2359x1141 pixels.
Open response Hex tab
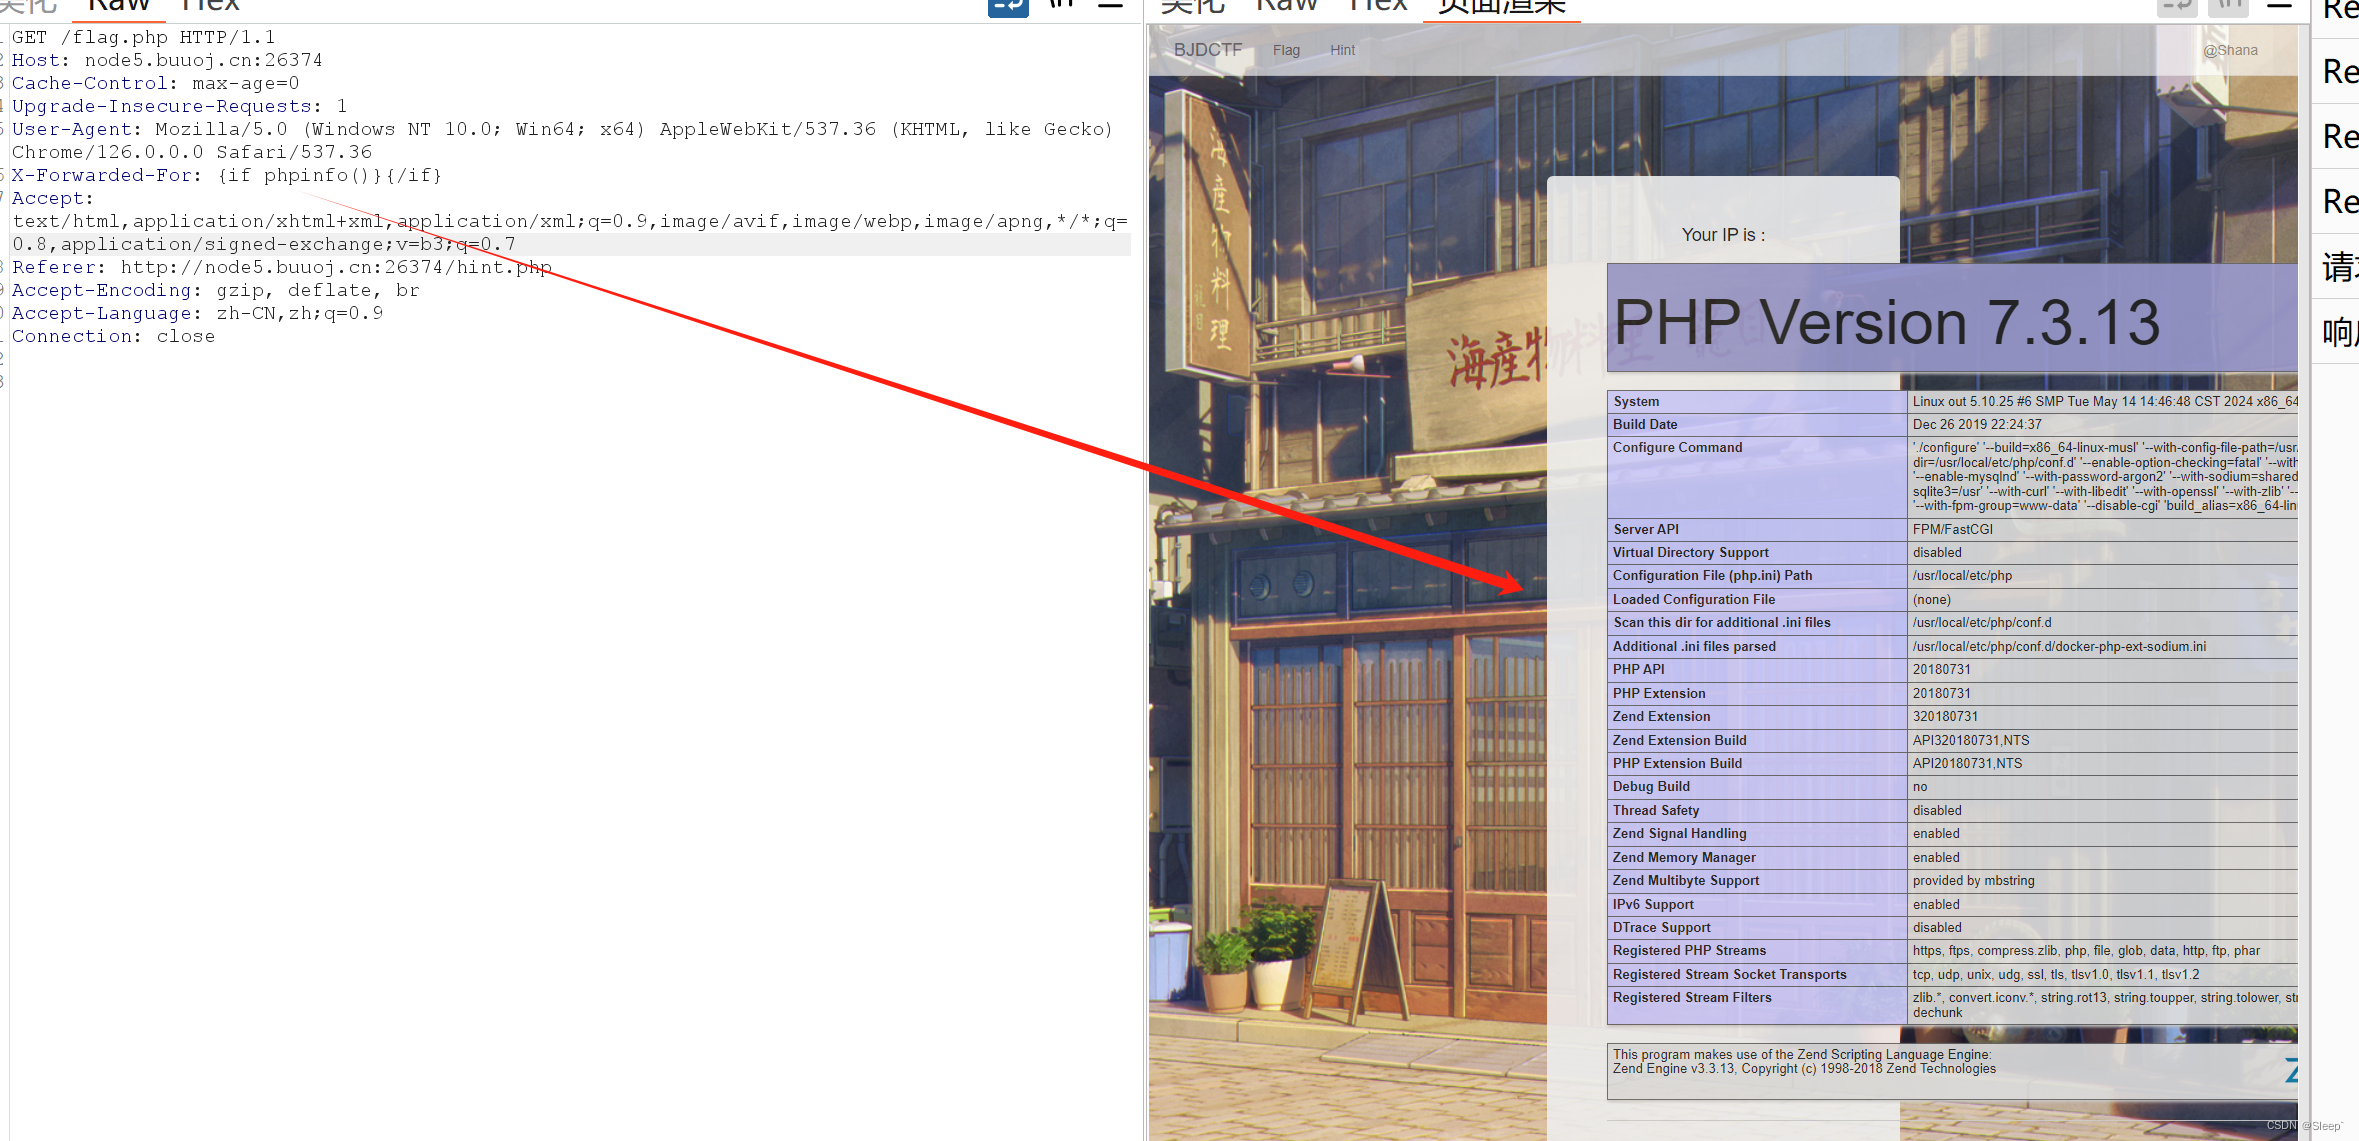1378,6
